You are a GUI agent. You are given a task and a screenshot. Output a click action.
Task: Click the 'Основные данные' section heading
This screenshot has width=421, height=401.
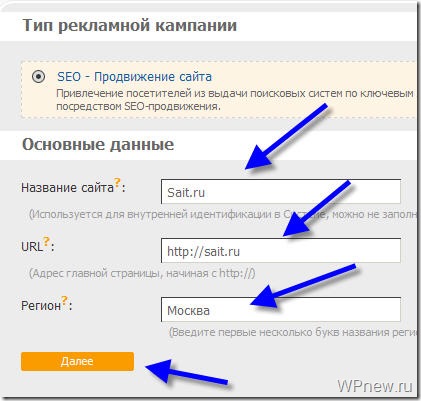click(x=98, y=144)
